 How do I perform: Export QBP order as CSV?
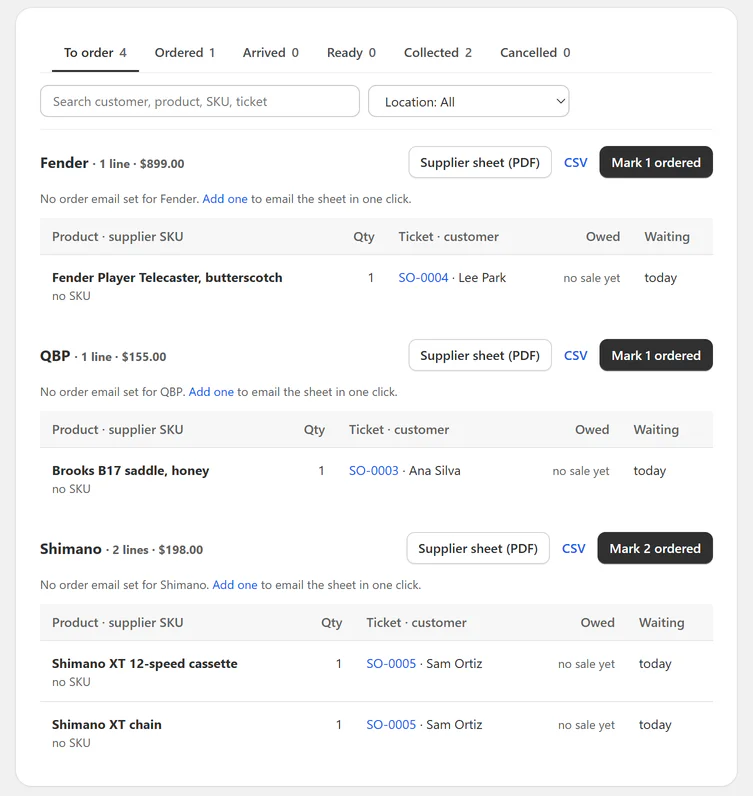coord(575,355)
